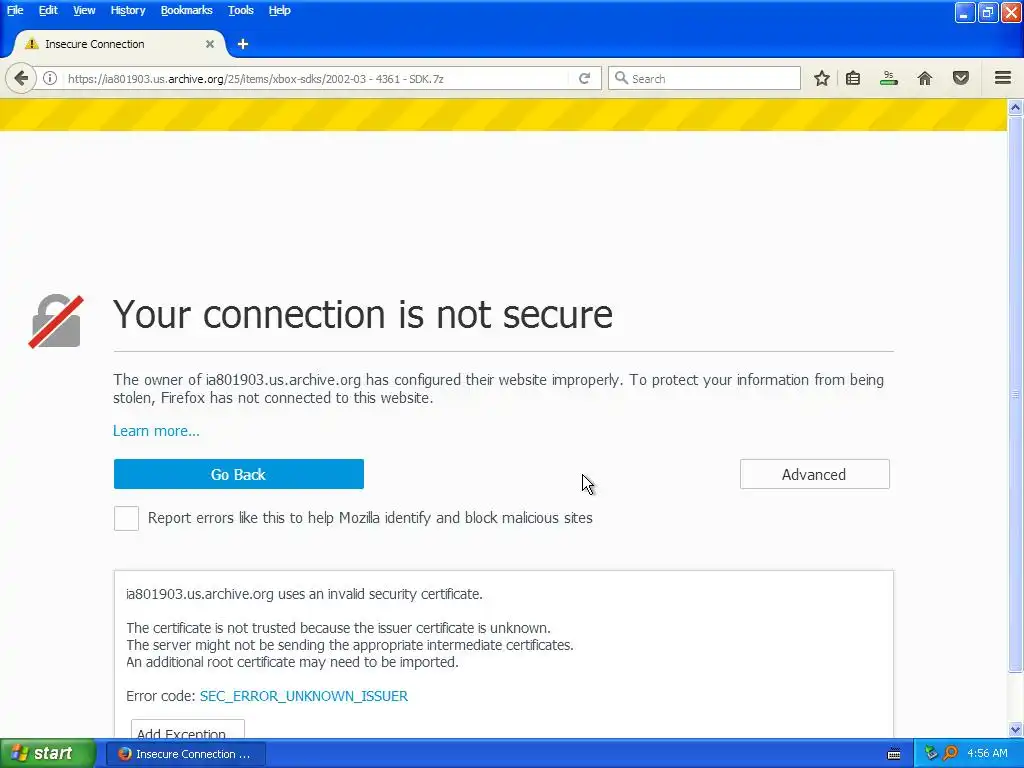
Task: Close the Insecure Connection tab
Action: click(x=210, y=44)
